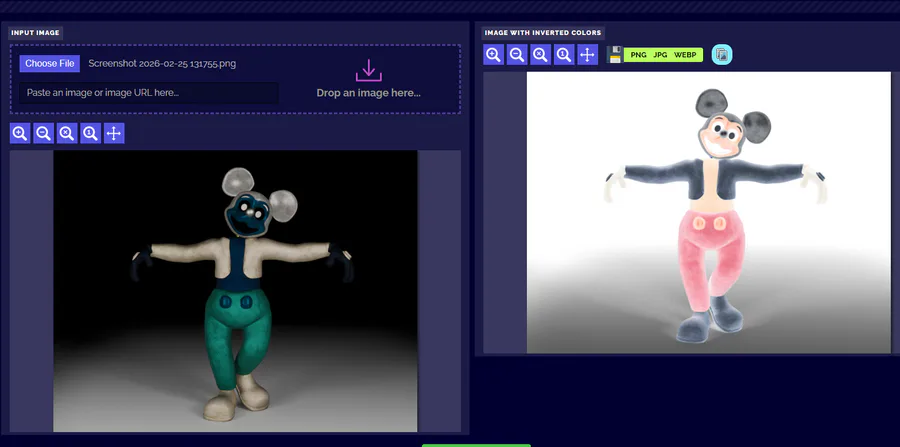900x447 pixels.
Task: Zoom out on the input image
Action: coord(44,134)
